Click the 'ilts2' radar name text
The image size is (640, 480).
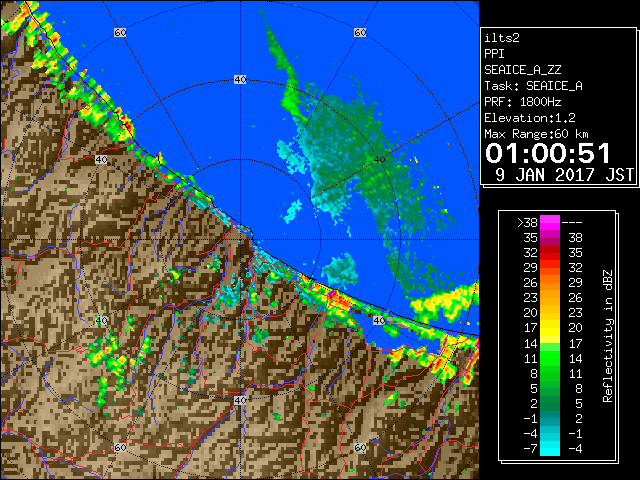pyautogui.click(x=502, y=38)
